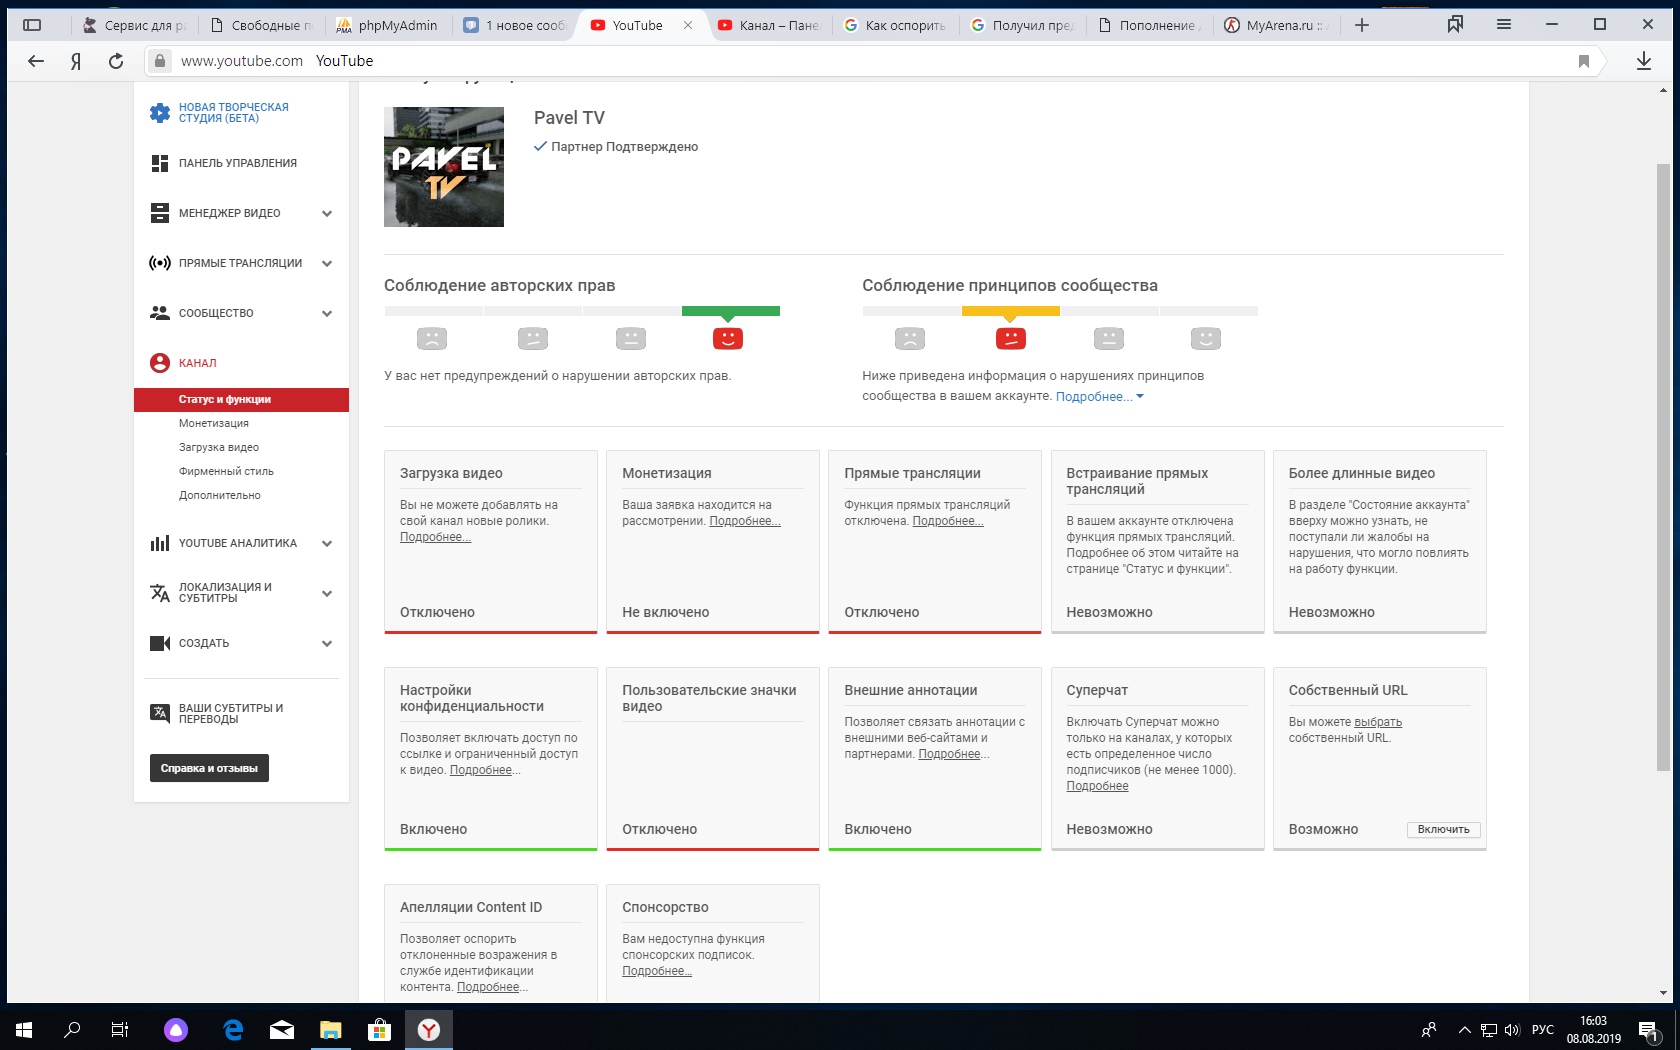
Task: Click the Pavel TV channel avatar
Action: [444, 167]
